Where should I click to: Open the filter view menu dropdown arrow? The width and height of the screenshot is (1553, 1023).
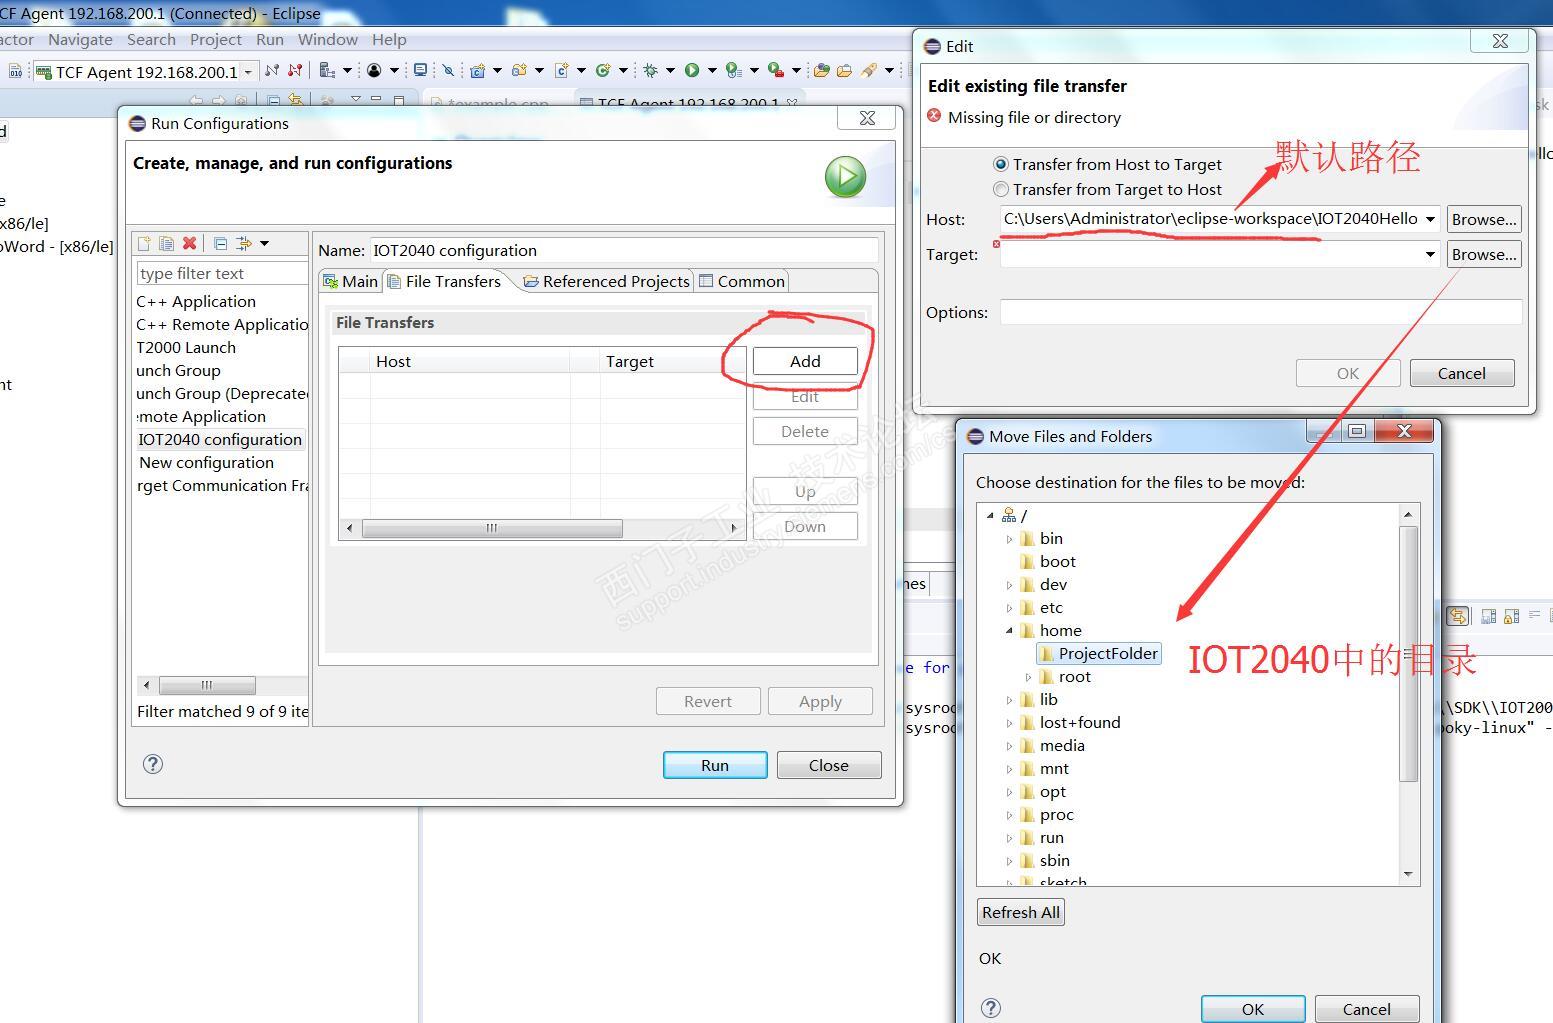[264, 243]
